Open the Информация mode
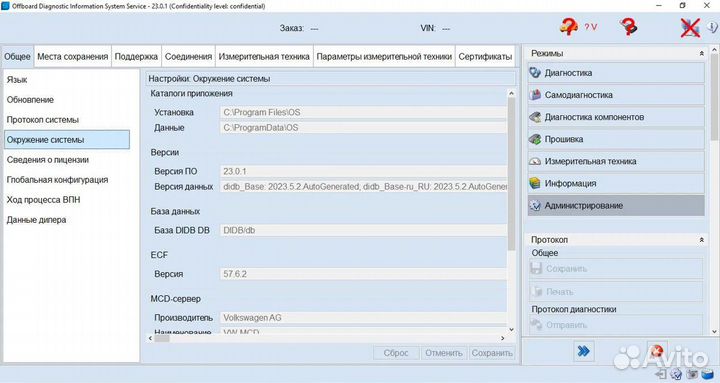The height and width of the screenshot is (383, 720). click(616, 183)
